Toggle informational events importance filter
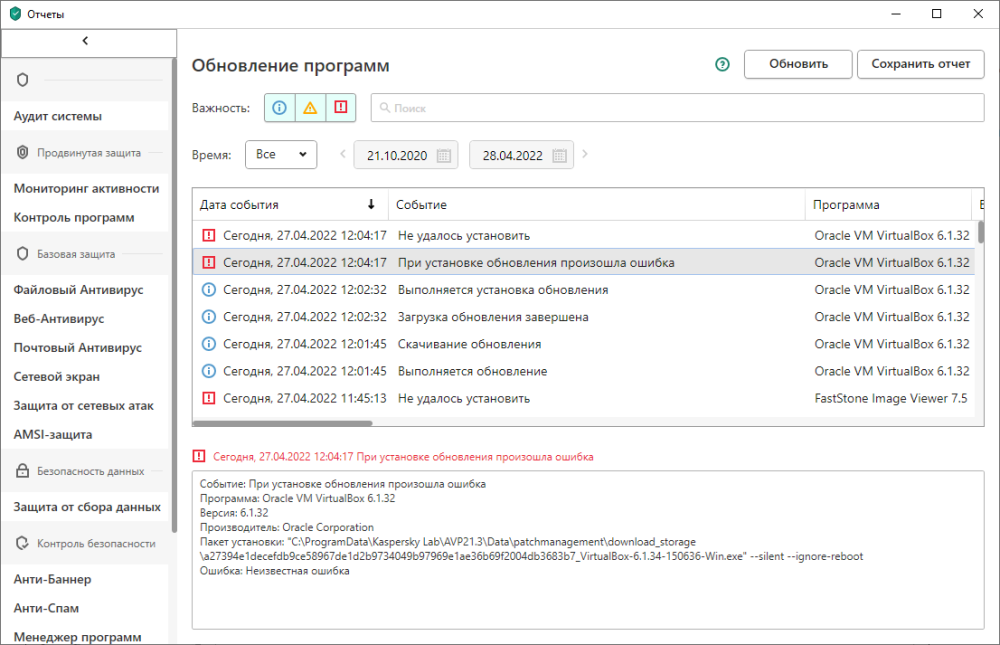Screen dimensions: 1000x645 click(x=280, y=108)
